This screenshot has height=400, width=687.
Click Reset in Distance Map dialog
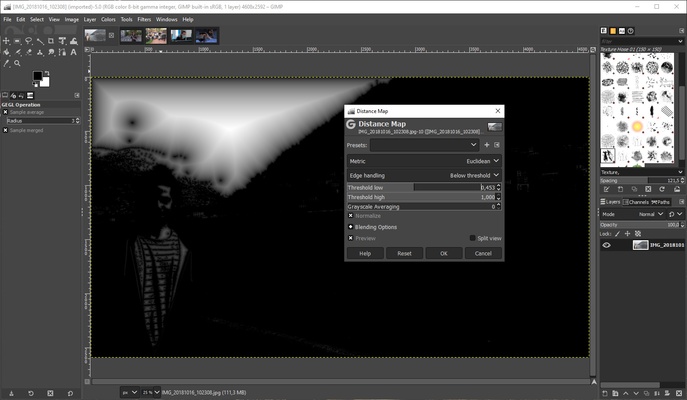point(404,253)
